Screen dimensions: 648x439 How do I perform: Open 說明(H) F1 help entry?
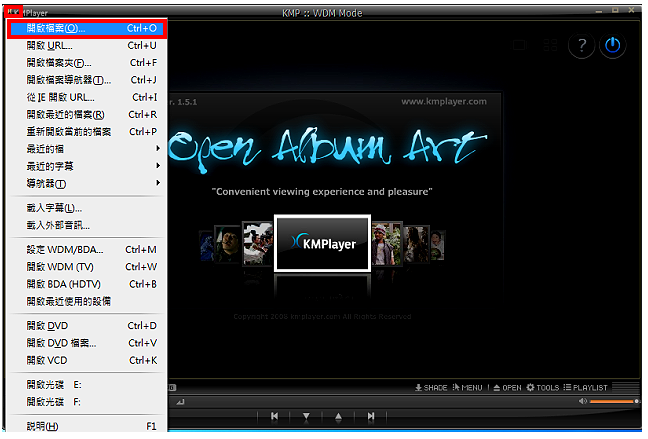tap(87, 426)
